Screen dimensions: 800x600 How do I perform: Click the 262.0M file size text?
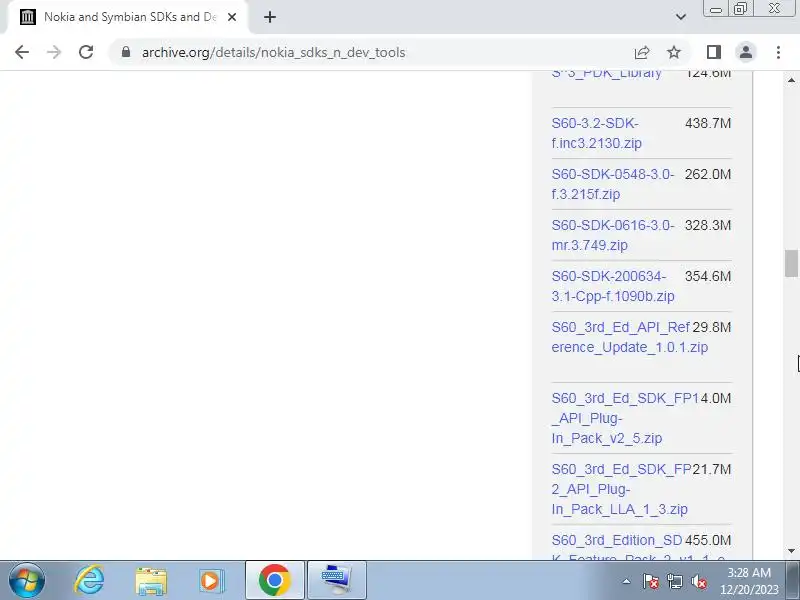(708, 174)
